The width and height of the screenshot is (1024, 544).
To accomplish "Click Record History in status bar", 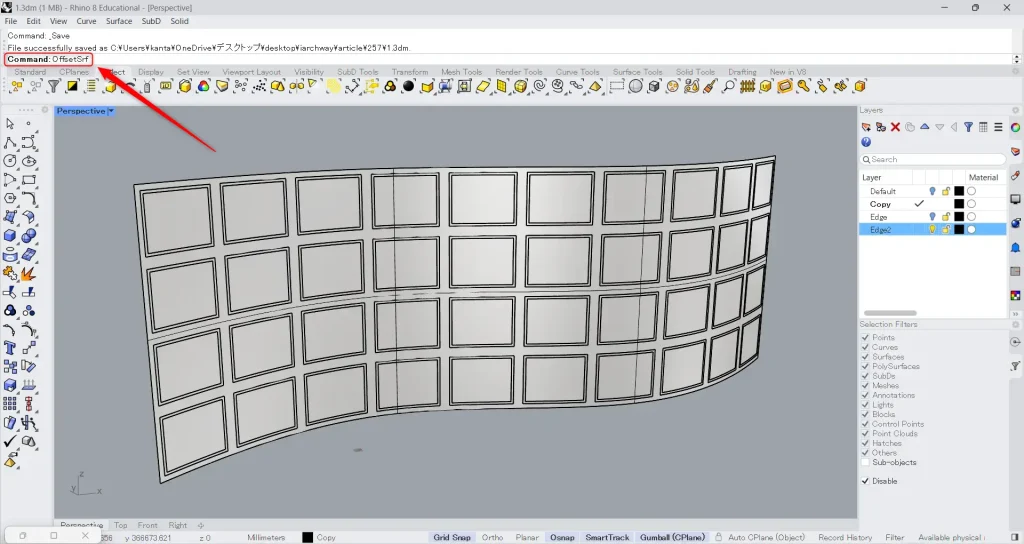I will click(845, 537).
